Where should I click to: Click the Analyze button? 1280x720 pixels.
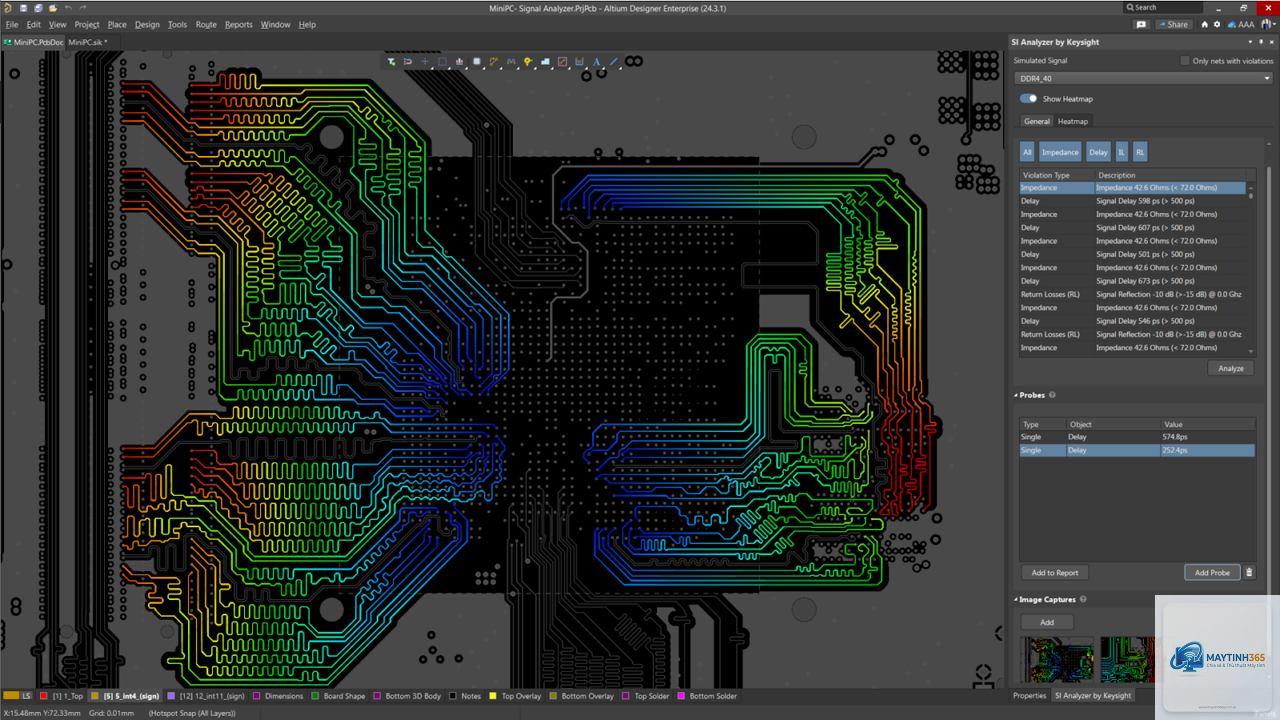coord(1231,368)
